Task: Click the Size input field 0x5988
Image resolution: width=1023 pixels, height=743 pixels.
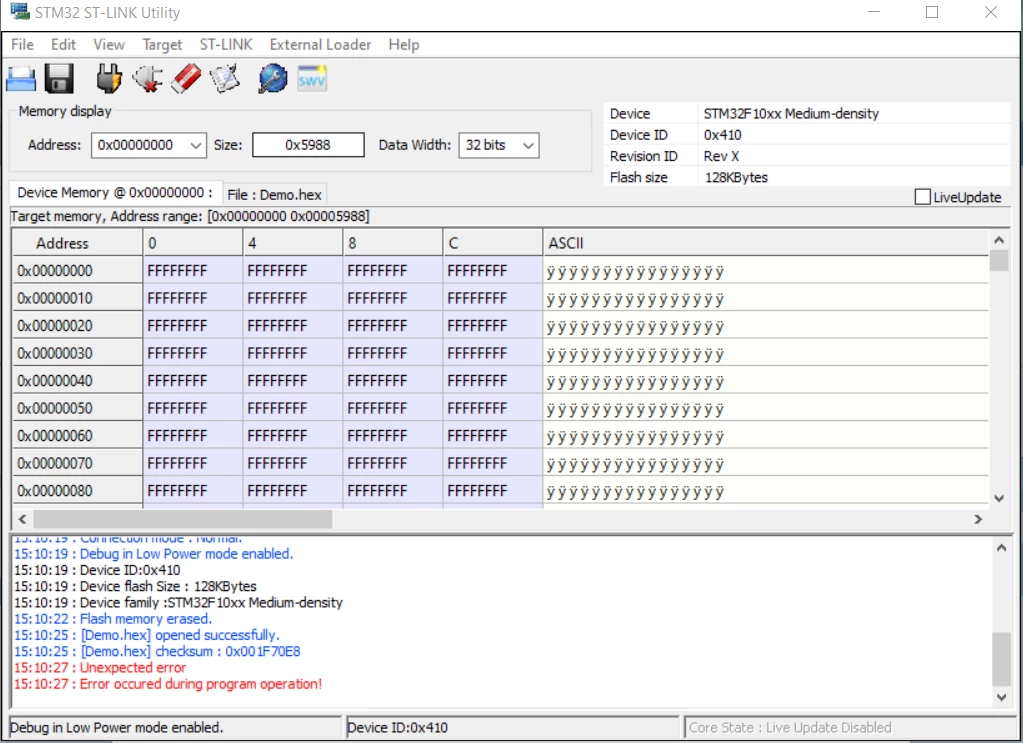Action: pyautogui.click(x=308, y=145)
